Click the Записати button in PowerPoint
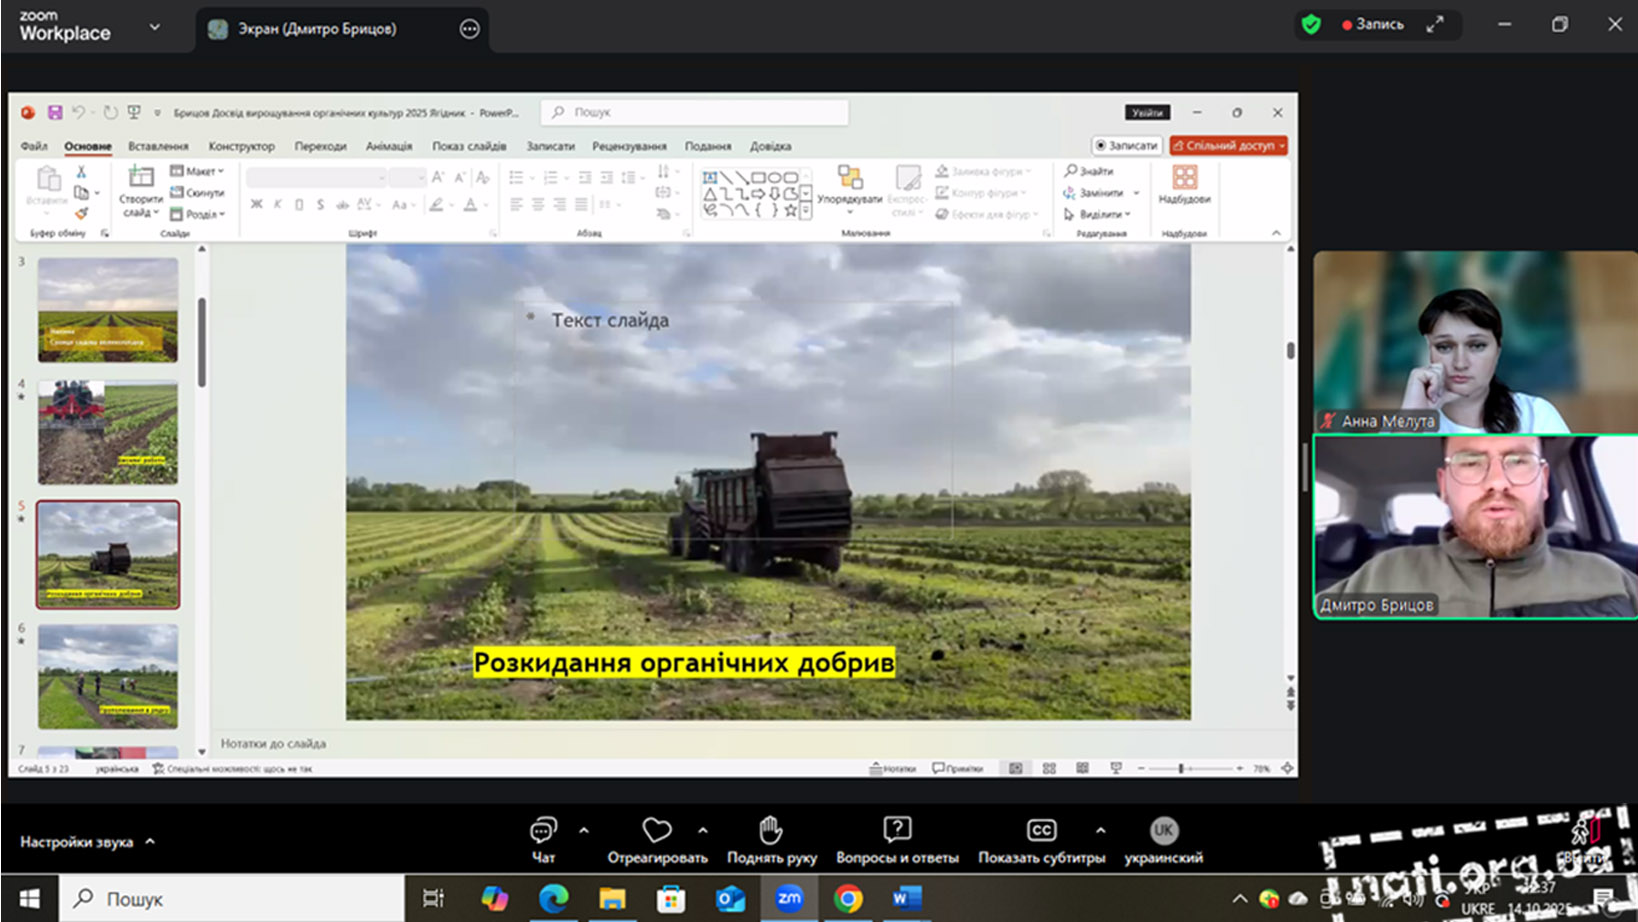This screenshot has height=922, width=1638. [x=1127, y=146]
